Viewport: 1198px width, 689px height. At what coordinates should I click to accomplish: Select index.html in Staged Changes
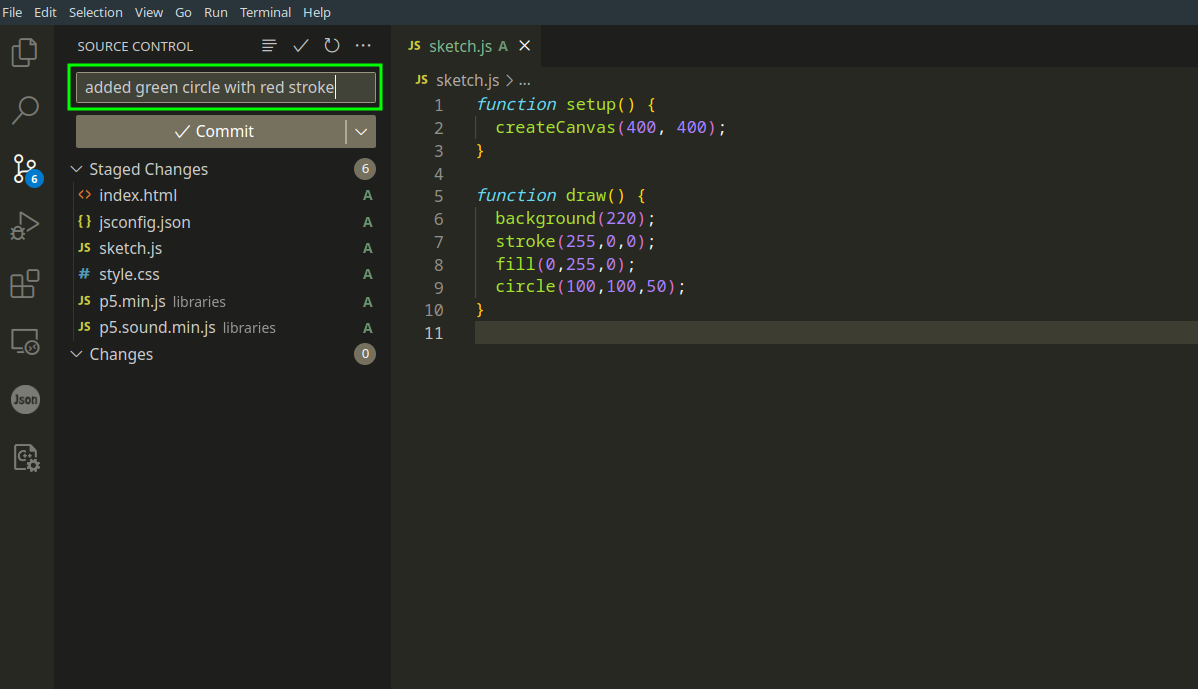138,195
